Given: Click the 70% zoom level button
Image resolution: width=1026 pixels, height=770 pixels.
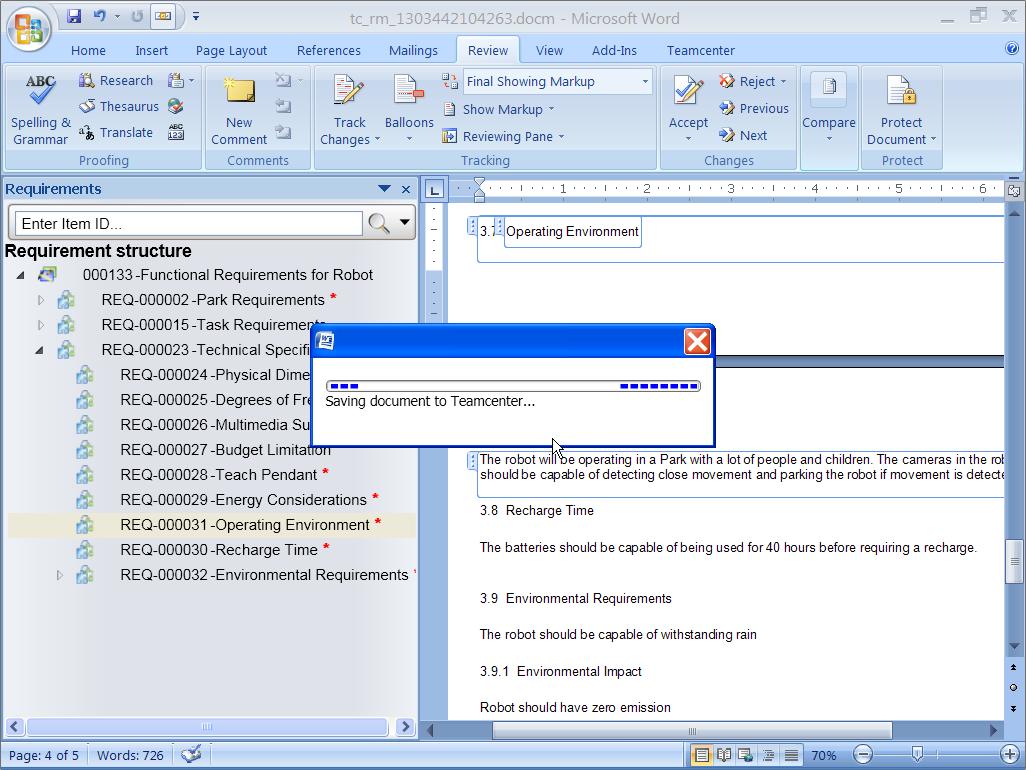Looking at the screenshot, I should click(824, 756).
